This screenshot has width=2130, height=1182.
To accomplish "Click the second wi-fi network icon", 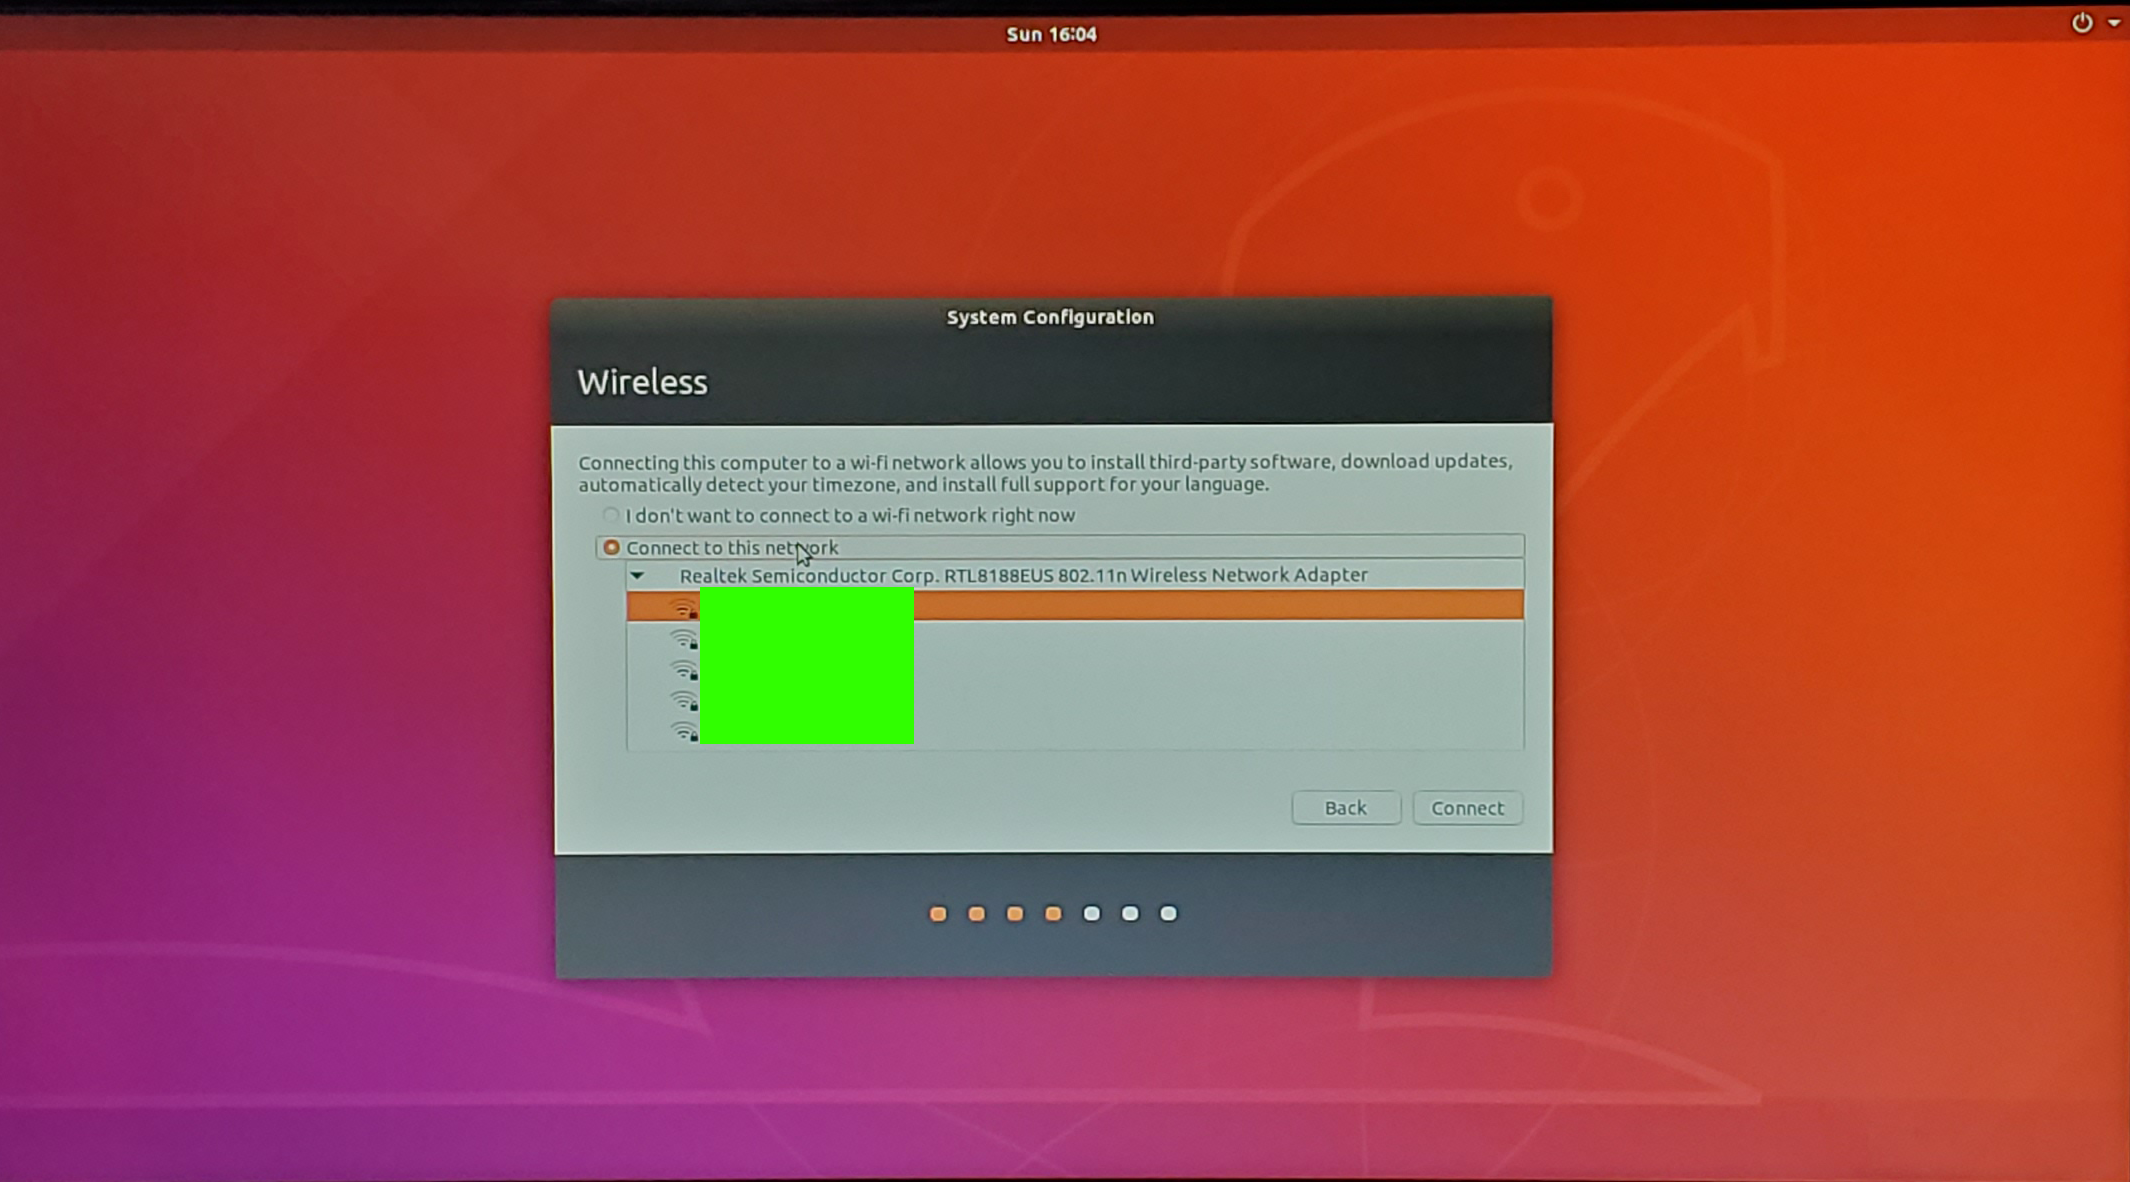I will click(684, 639).
